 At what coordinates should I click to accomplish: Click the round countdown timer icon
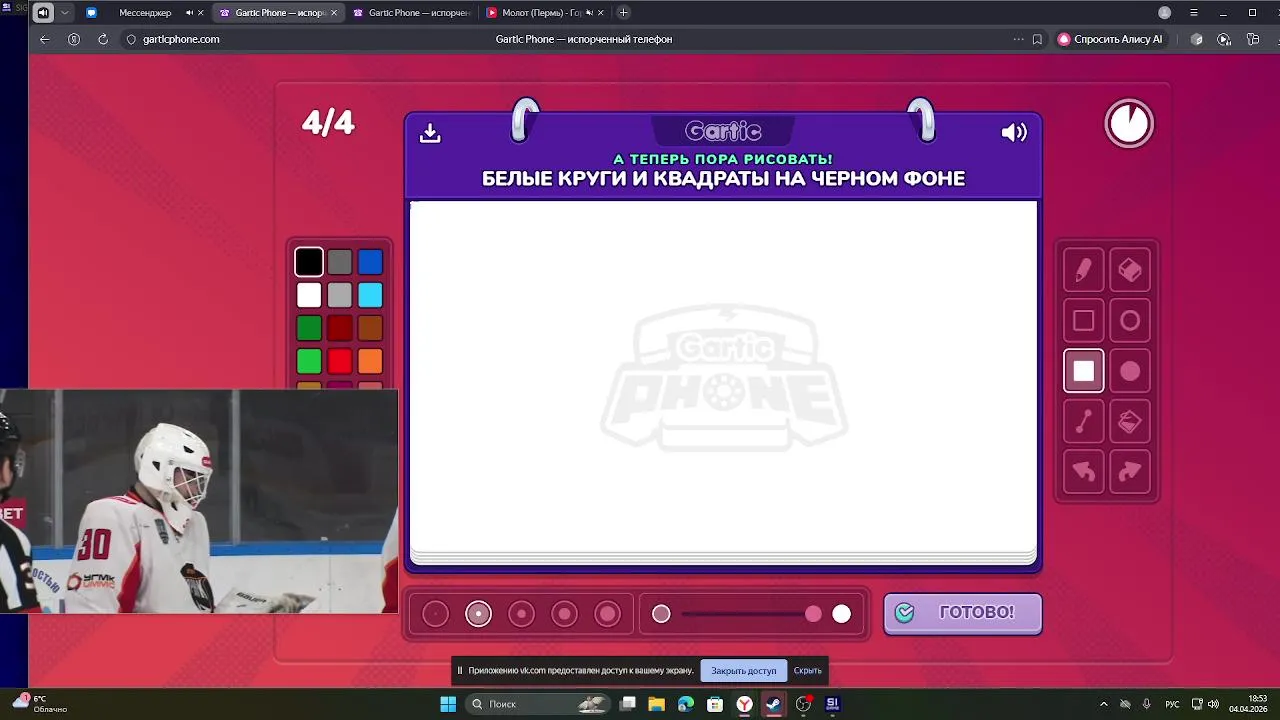click(1129, 124)
